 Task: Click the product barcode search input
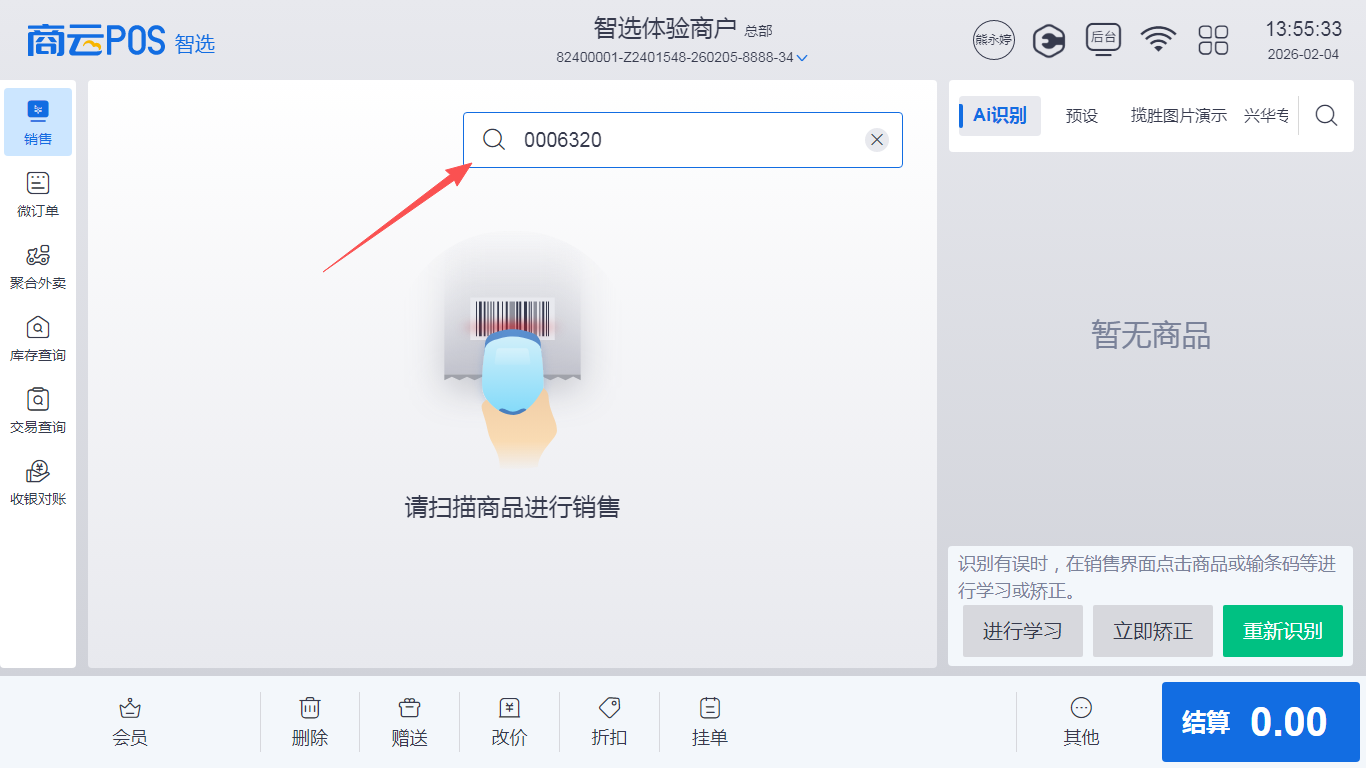pos(680,140)
